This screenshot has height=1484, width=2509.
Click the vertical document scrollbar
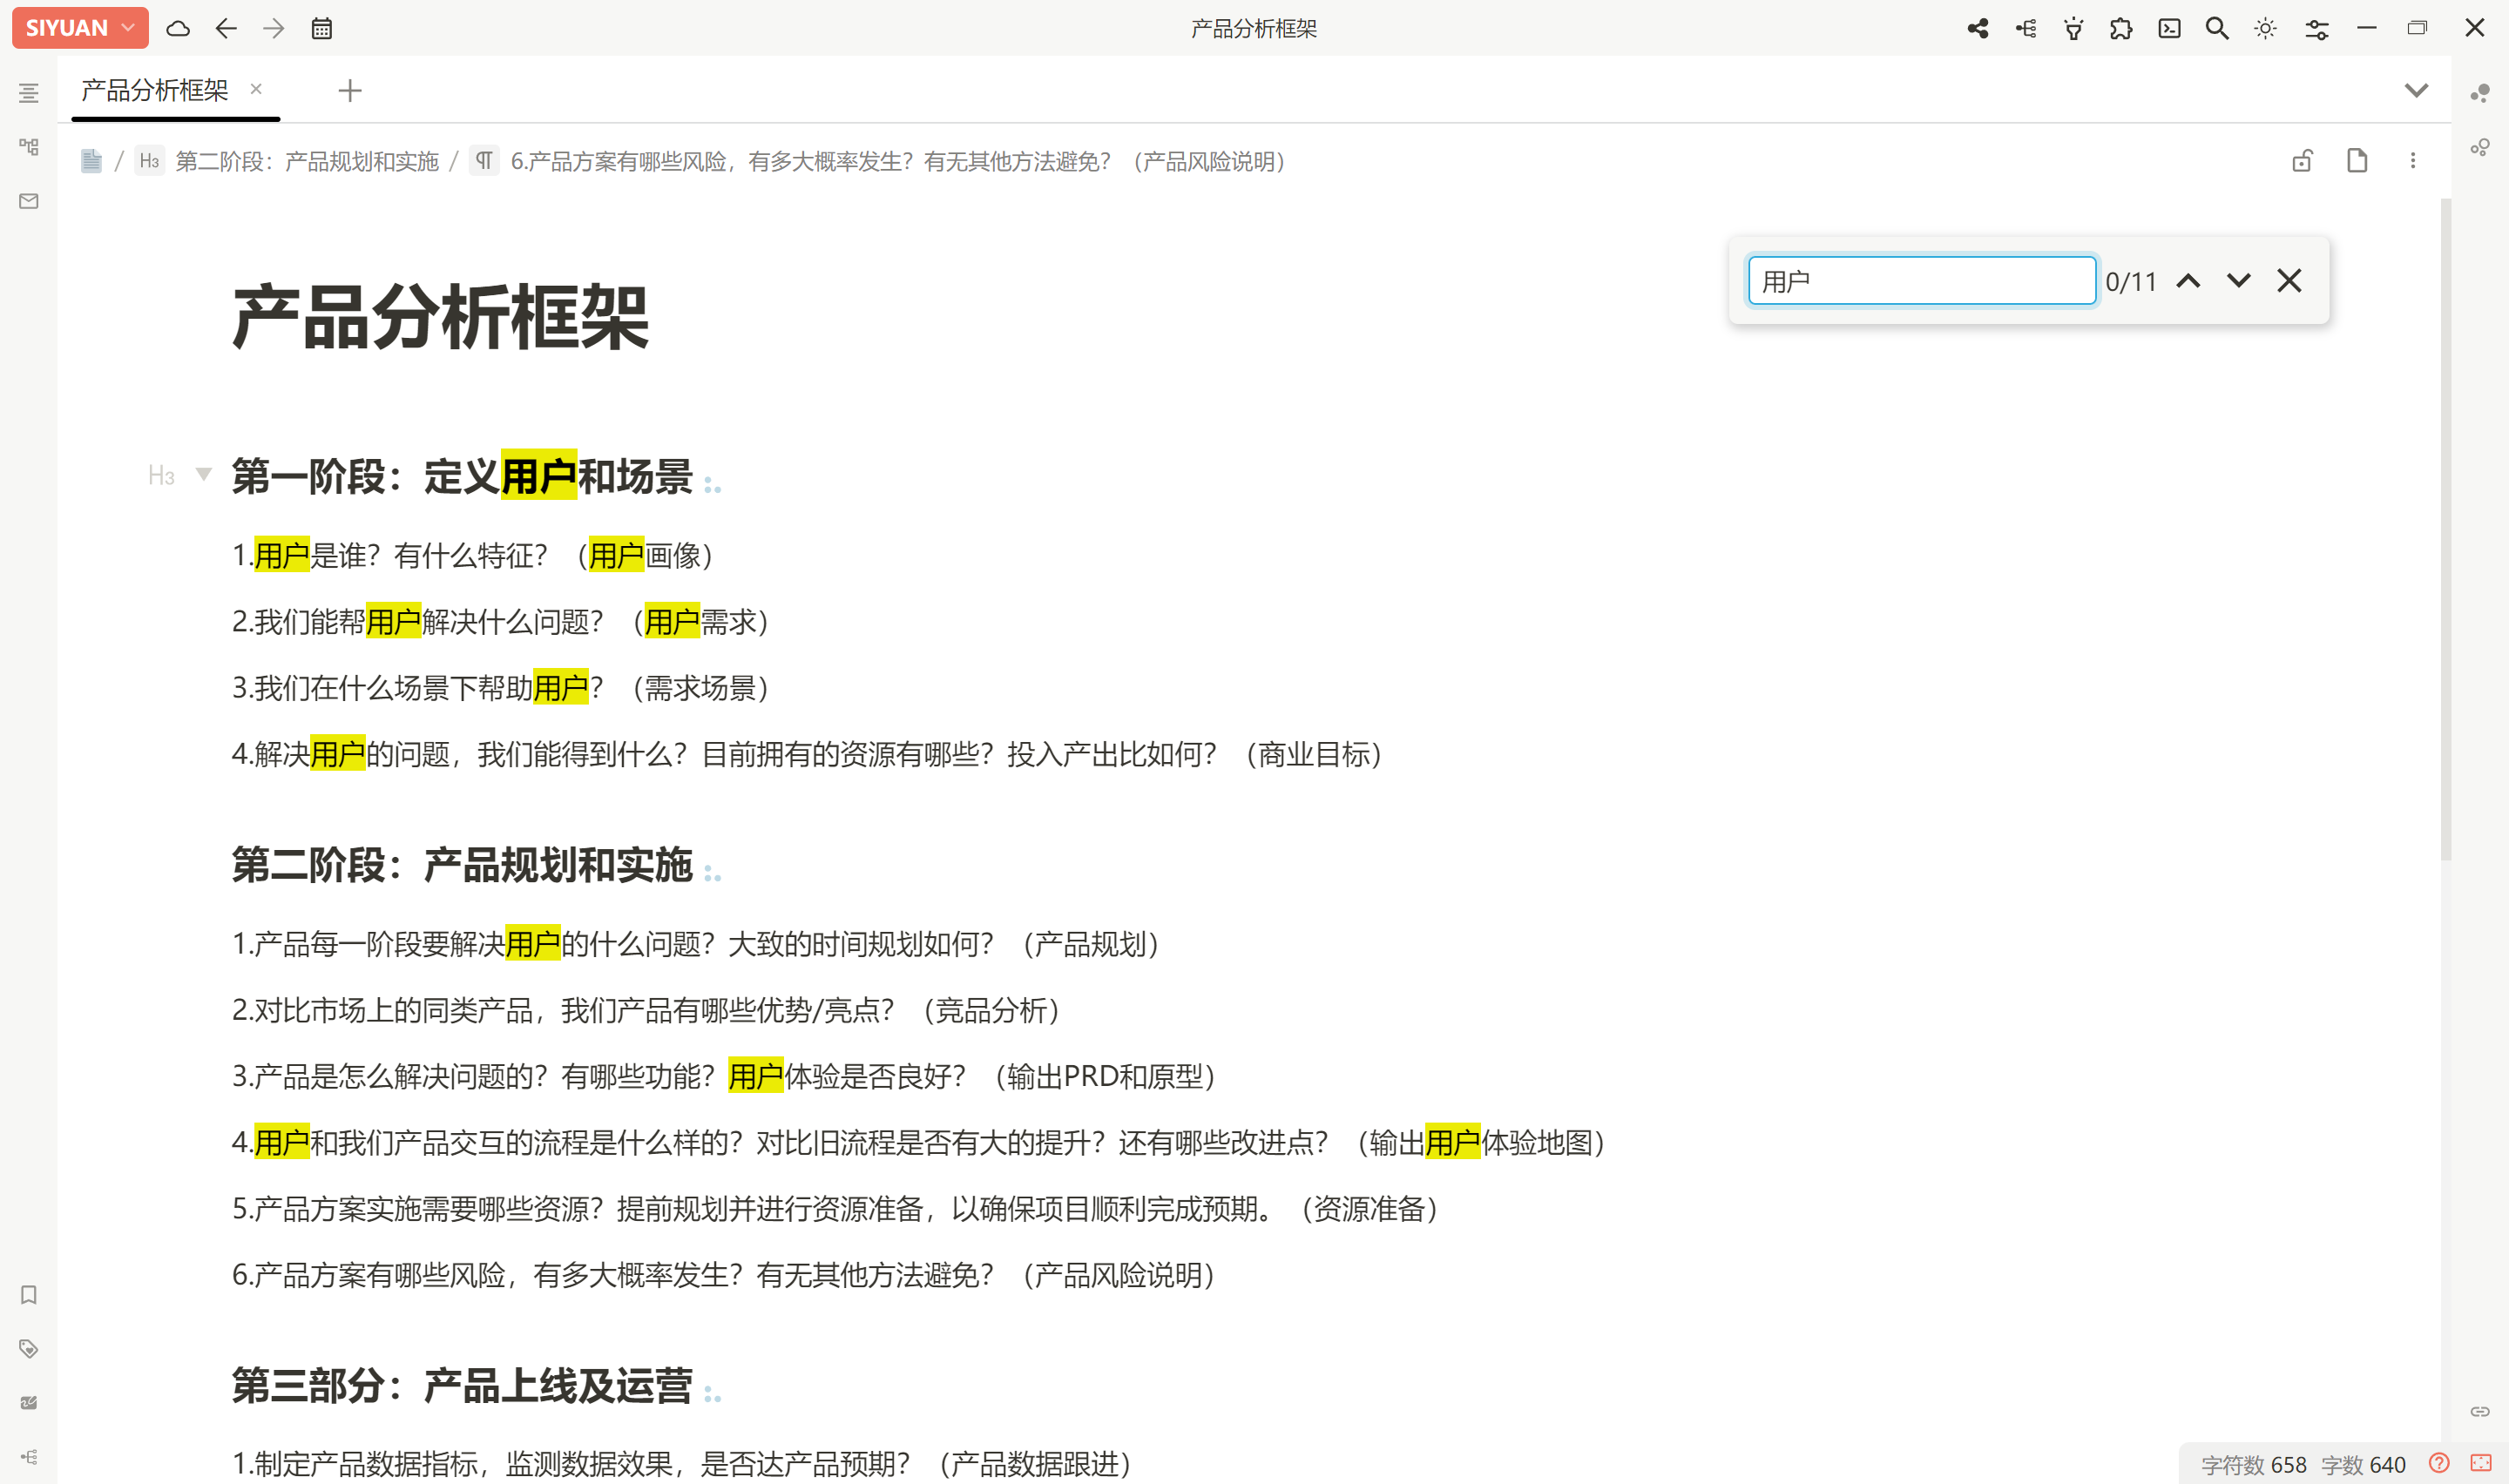click(x=2445, y=530)
